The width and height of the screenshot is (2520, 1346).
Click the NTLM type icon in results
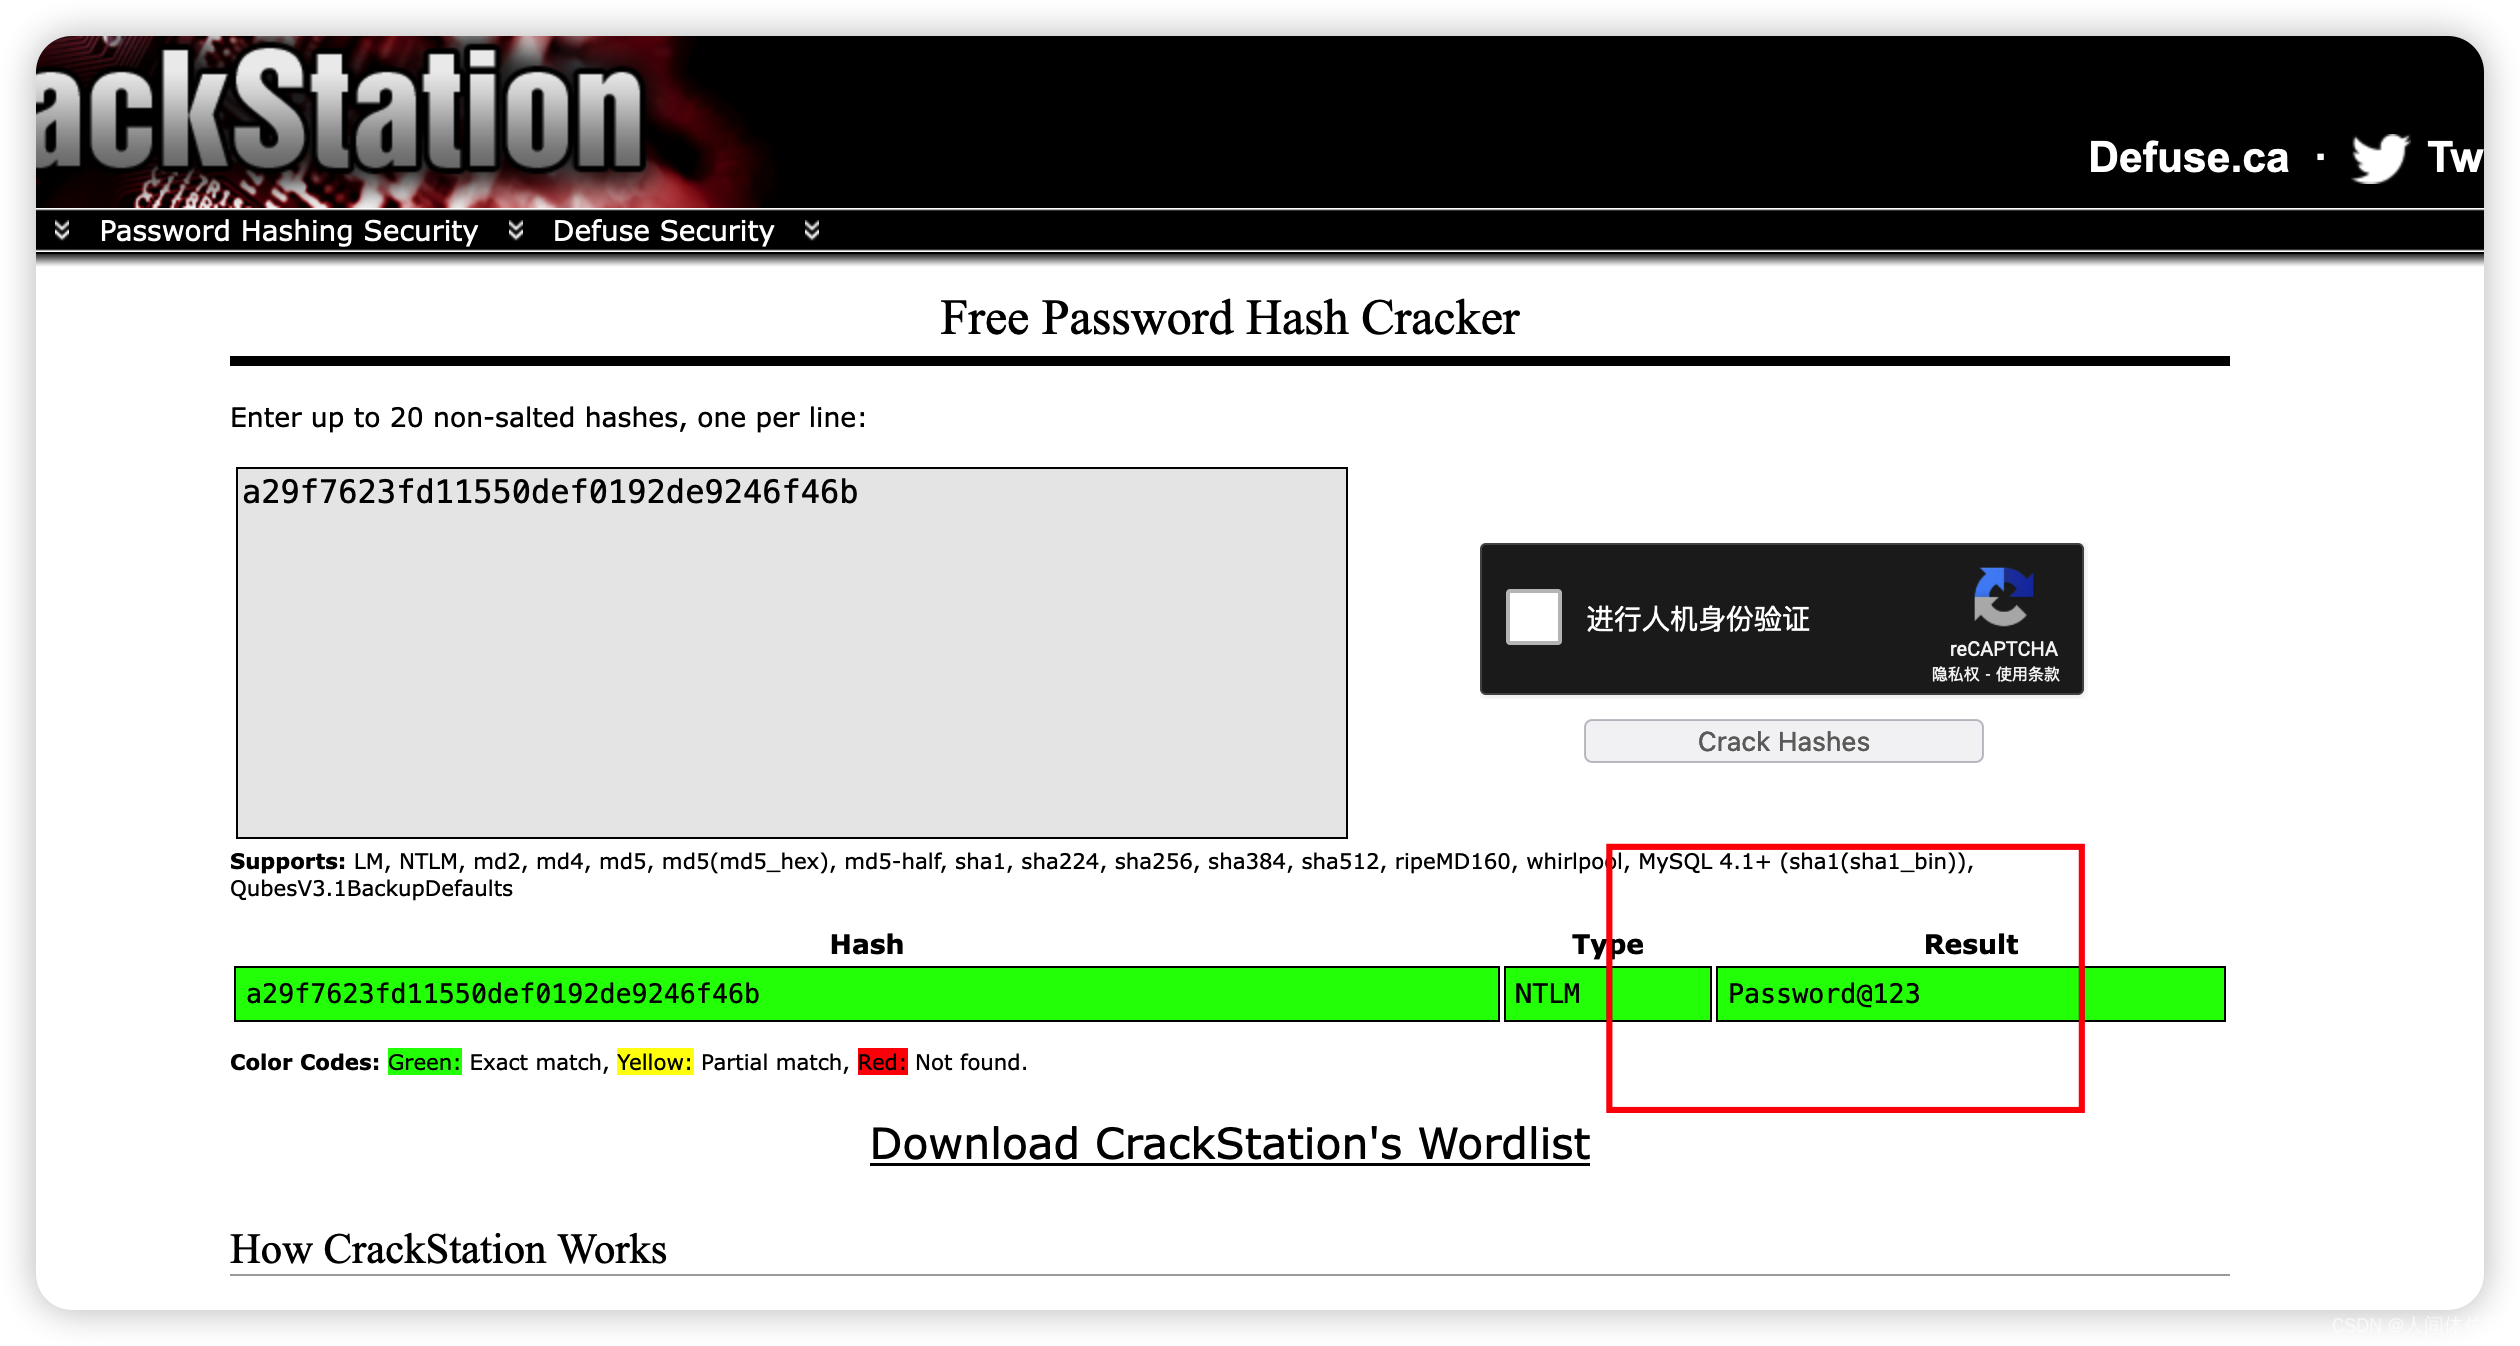[1550, 993]
